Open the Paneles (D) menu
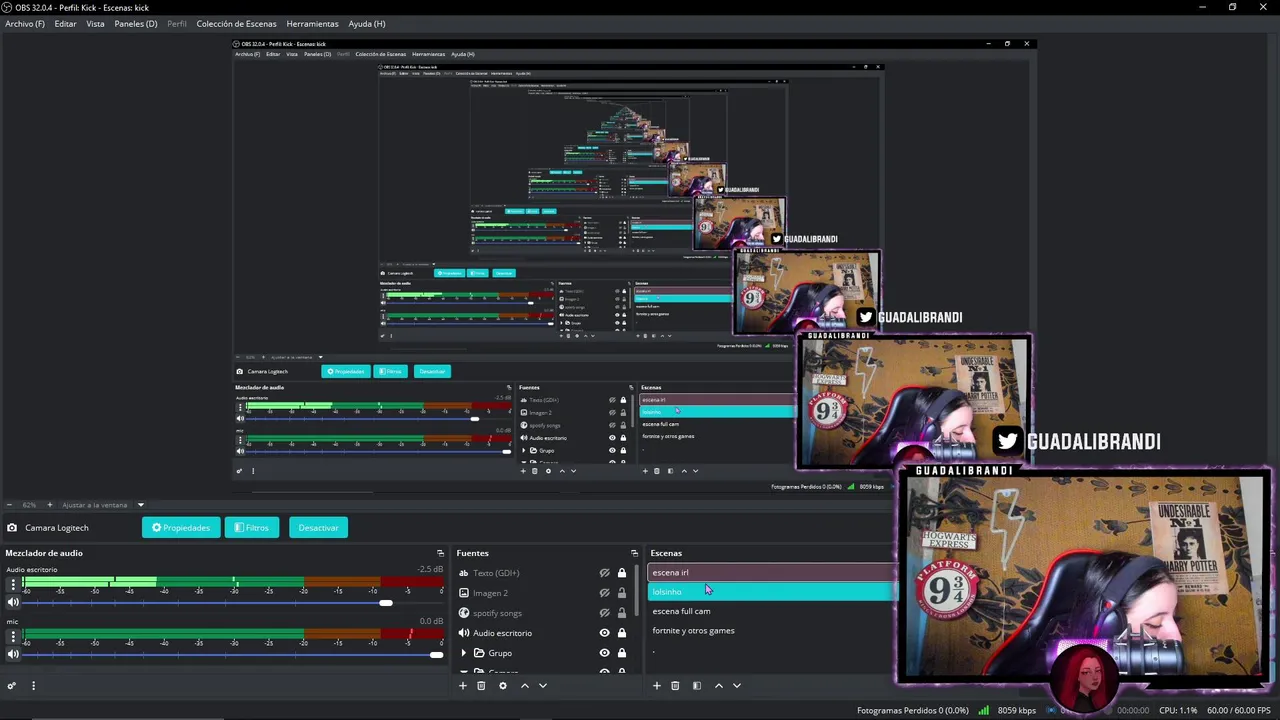 [x=136, y=23]
